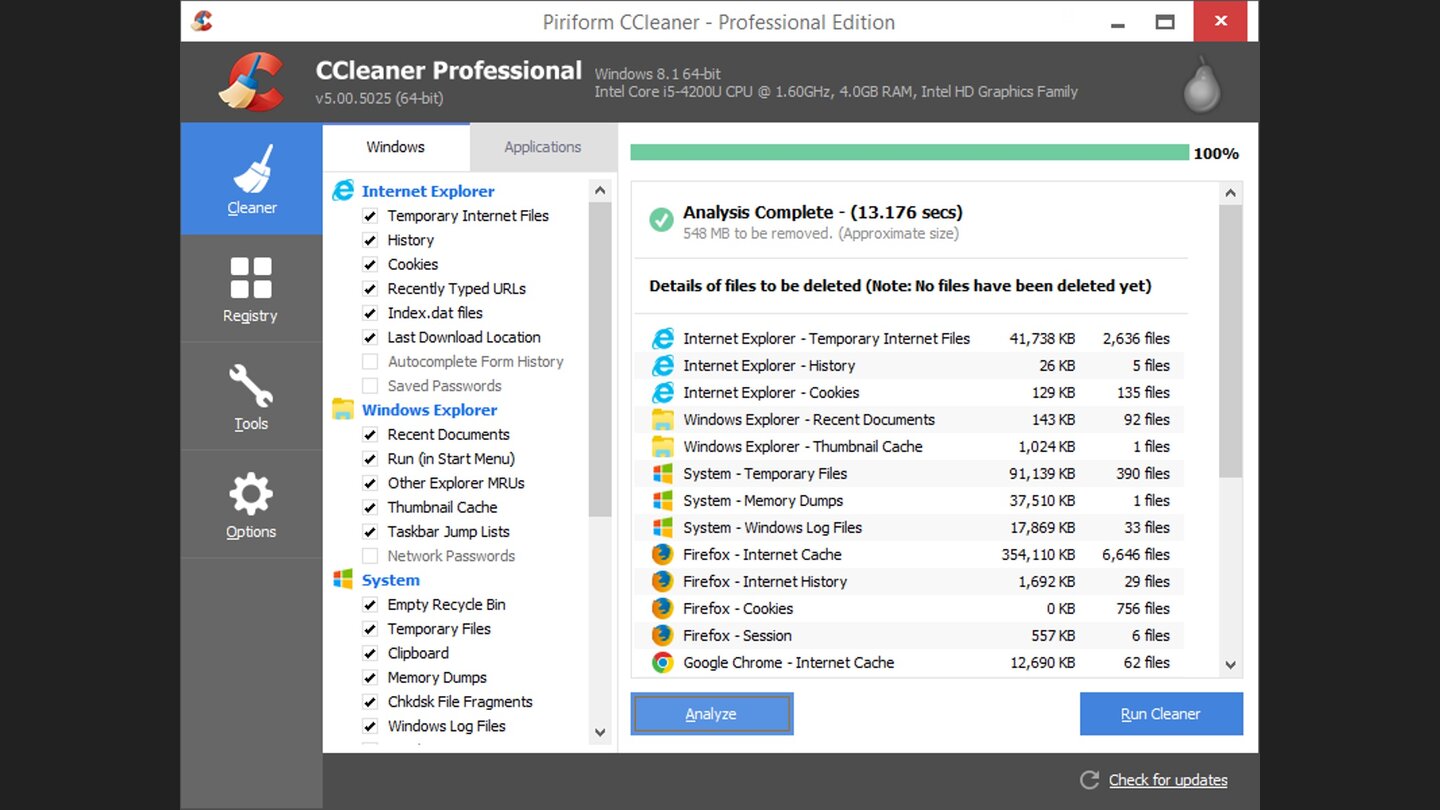Disable the Empty Recycle Bin option
The height and width of the screenshot is (810, 1440).
coord(370,604)
